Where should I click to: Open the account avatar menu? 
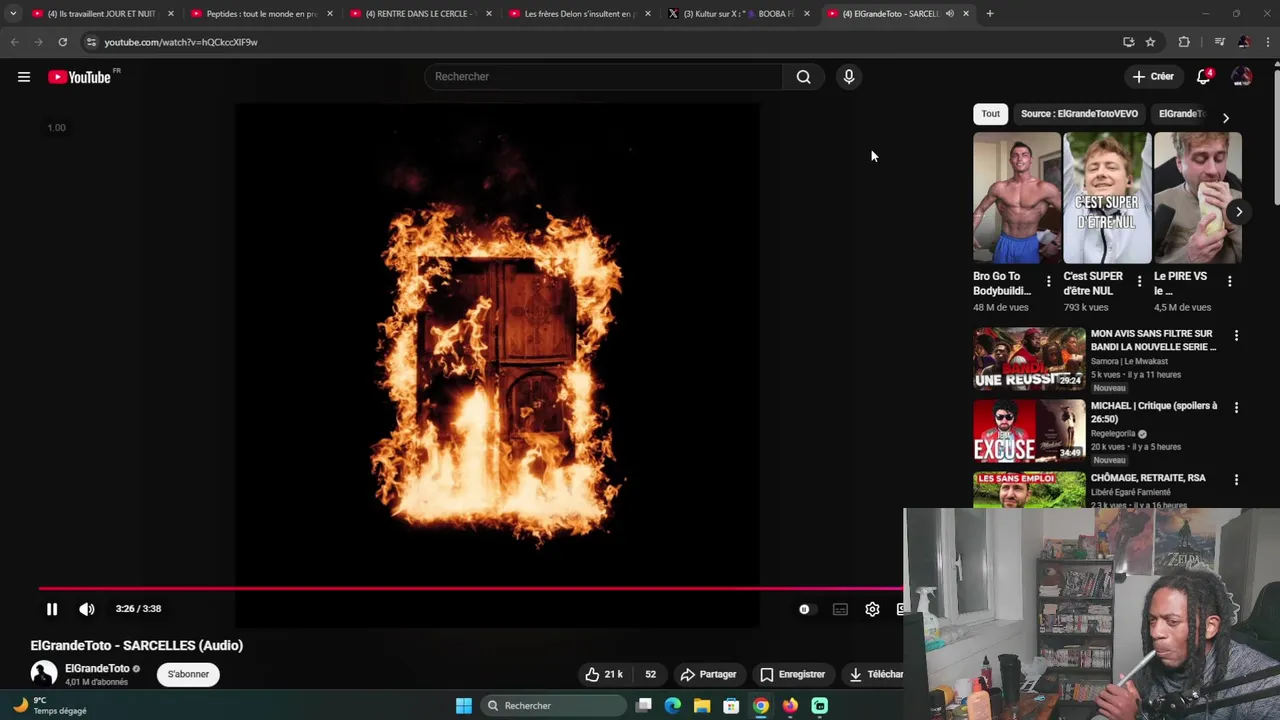1241,77
